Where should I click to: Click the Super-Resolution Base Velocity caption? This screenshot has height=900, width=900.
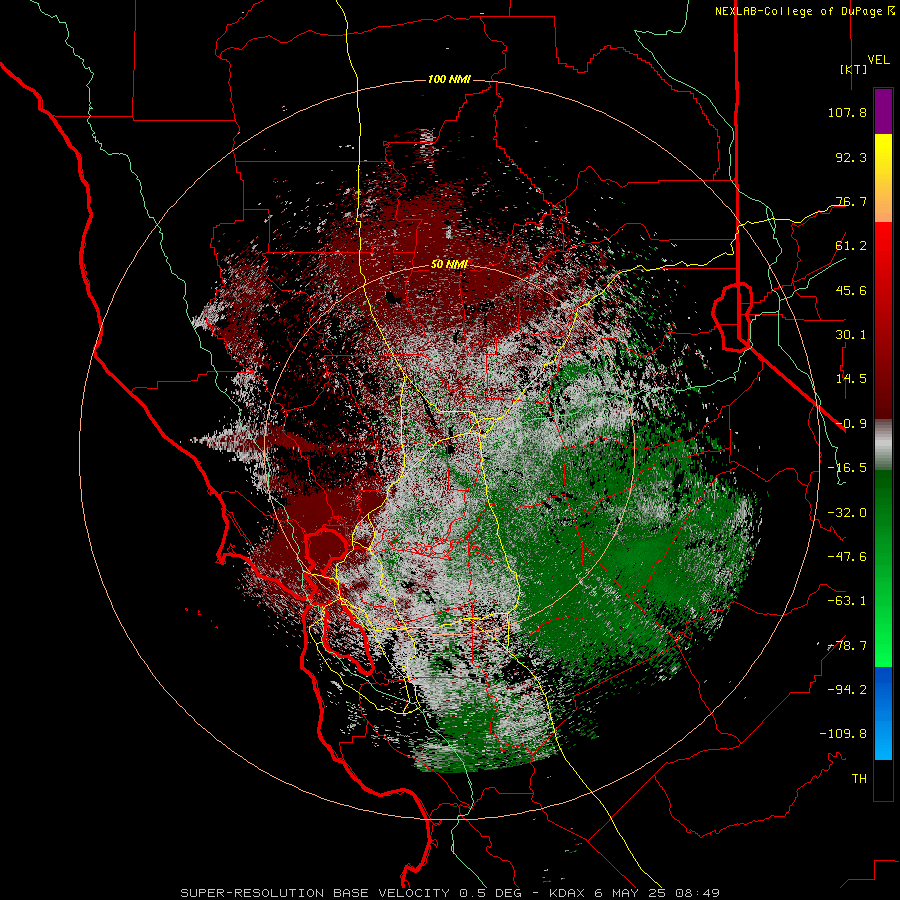450,893
